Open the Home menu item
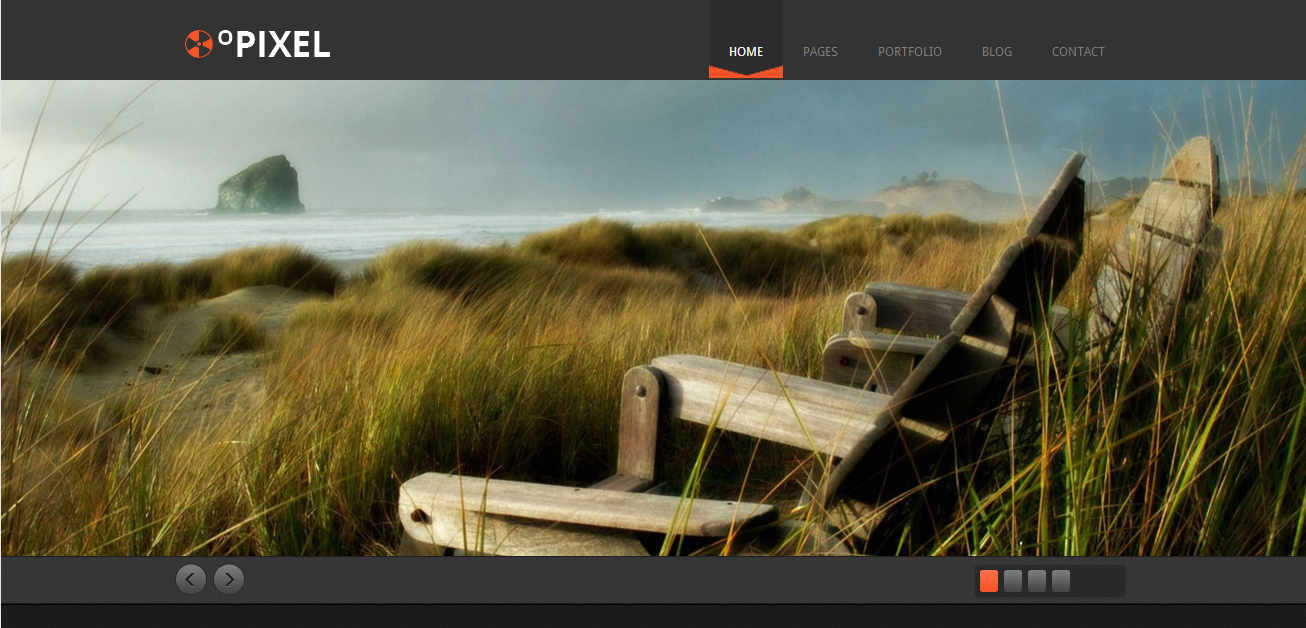 tap(746, 51)
